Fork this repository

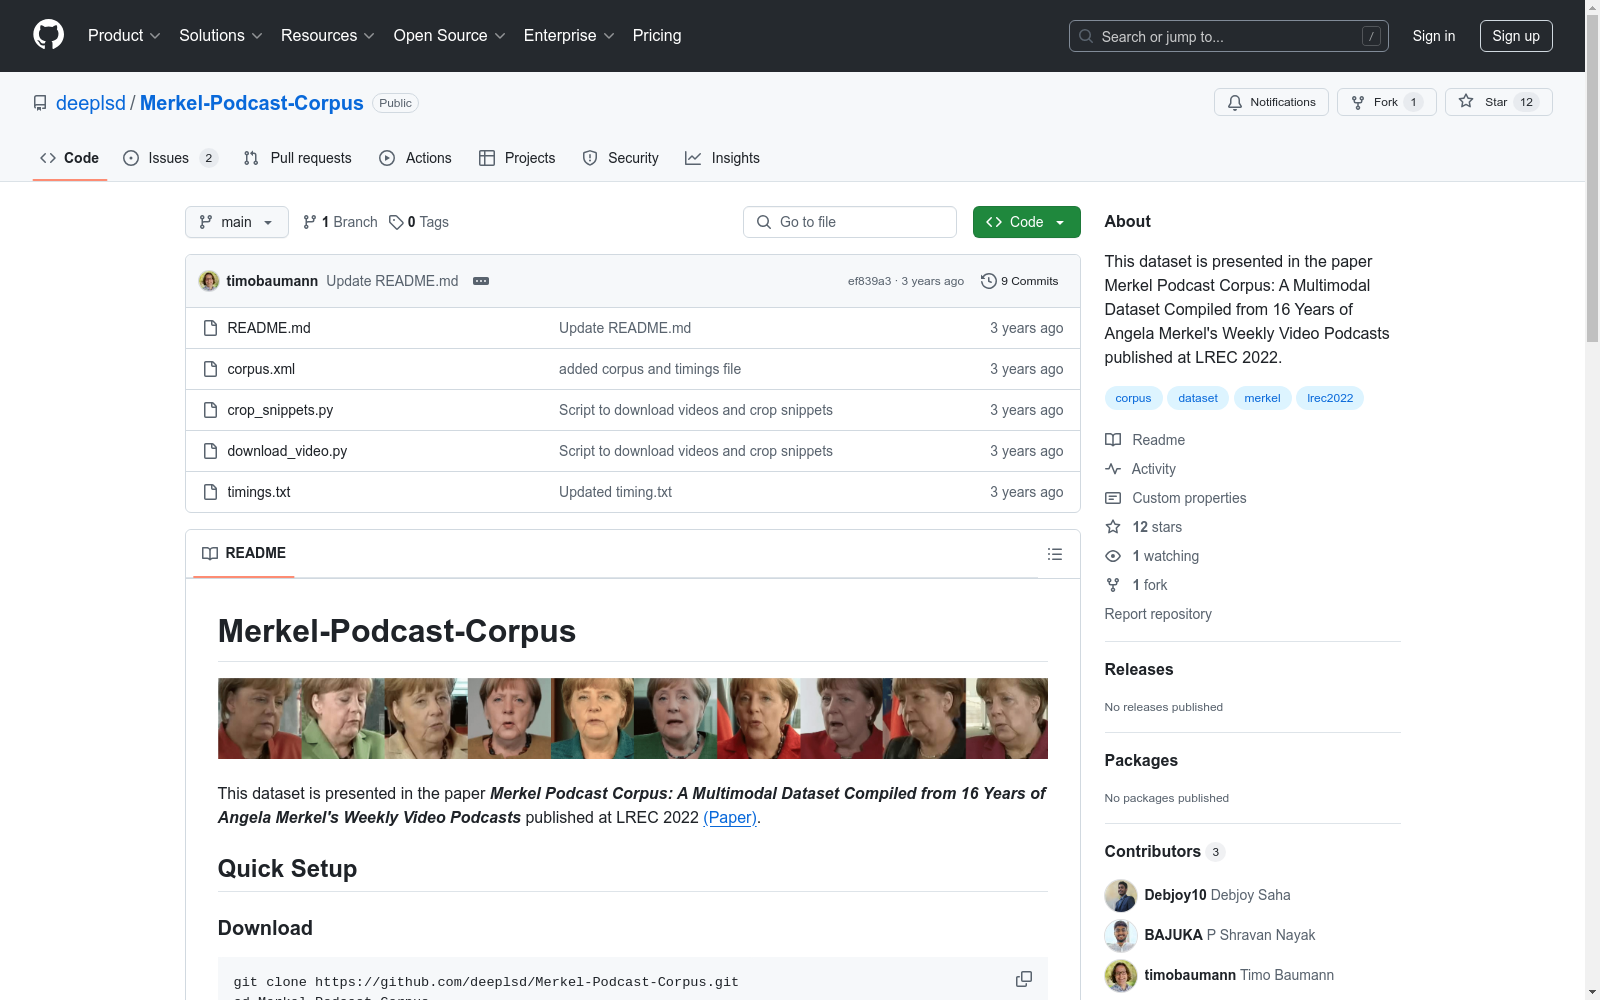click(x=1387, y=102)
